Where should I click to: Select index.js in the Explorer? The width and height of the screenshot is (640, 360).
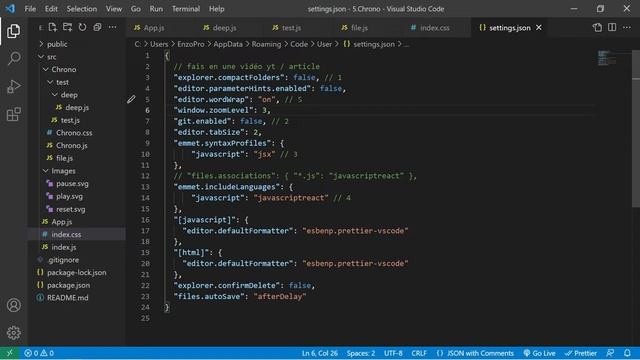77,247
